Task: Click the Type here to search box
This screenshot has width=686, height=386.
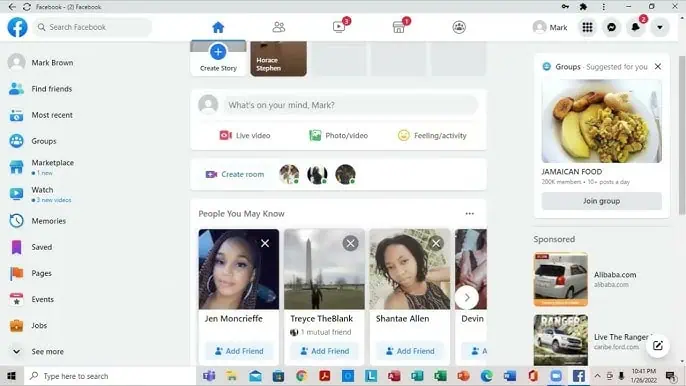Action: coord(109,376)
